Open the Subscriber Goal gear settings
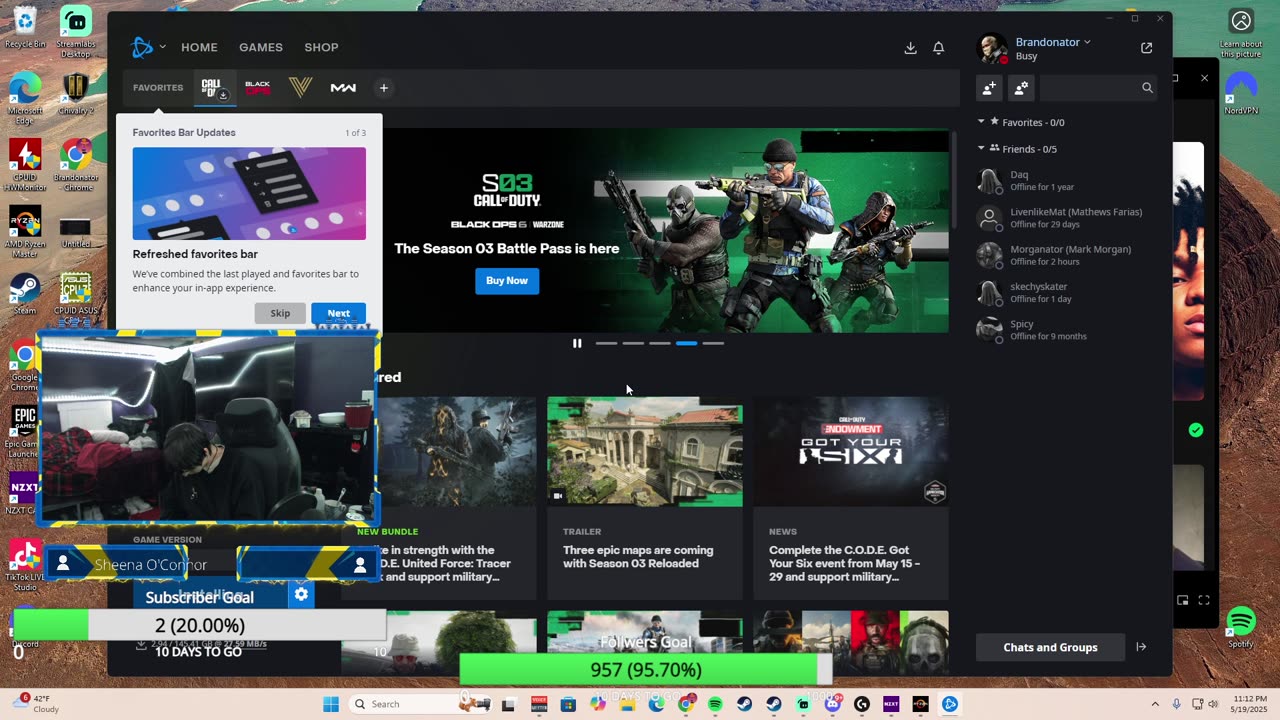This screenshot has width=1280, height=720. [300, 595]
